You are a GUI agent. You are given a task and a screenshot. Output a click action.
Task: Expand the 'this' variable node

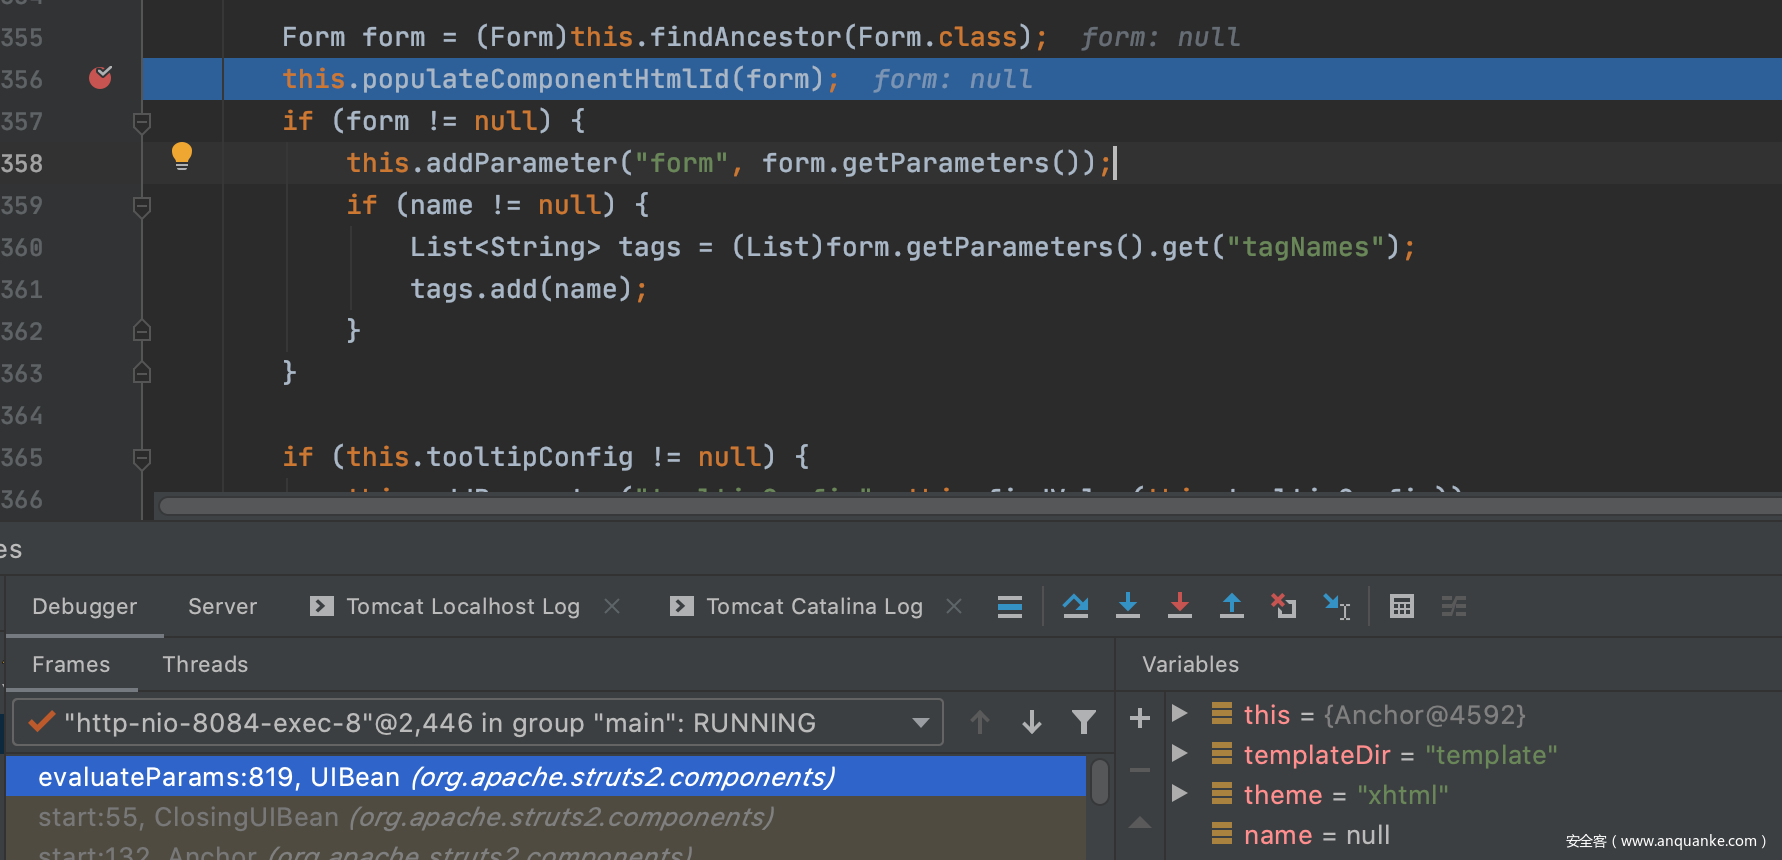(1180, 714)
